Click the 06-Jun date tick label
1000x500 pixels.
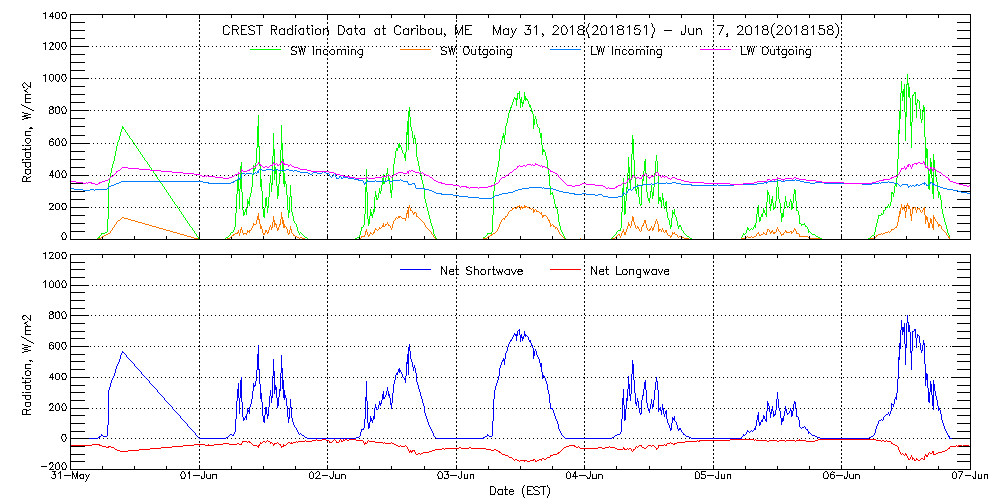coord(842,477)
